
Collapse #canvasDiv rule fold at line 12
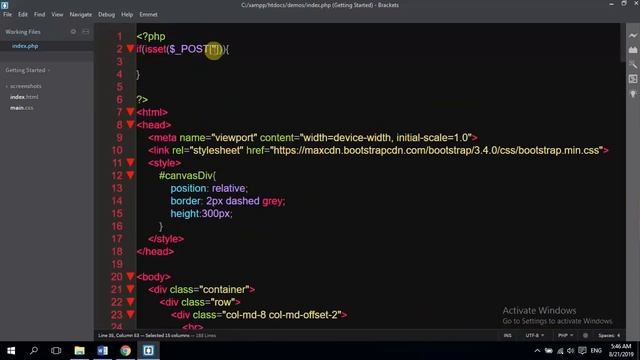click(x=130, y=175)
